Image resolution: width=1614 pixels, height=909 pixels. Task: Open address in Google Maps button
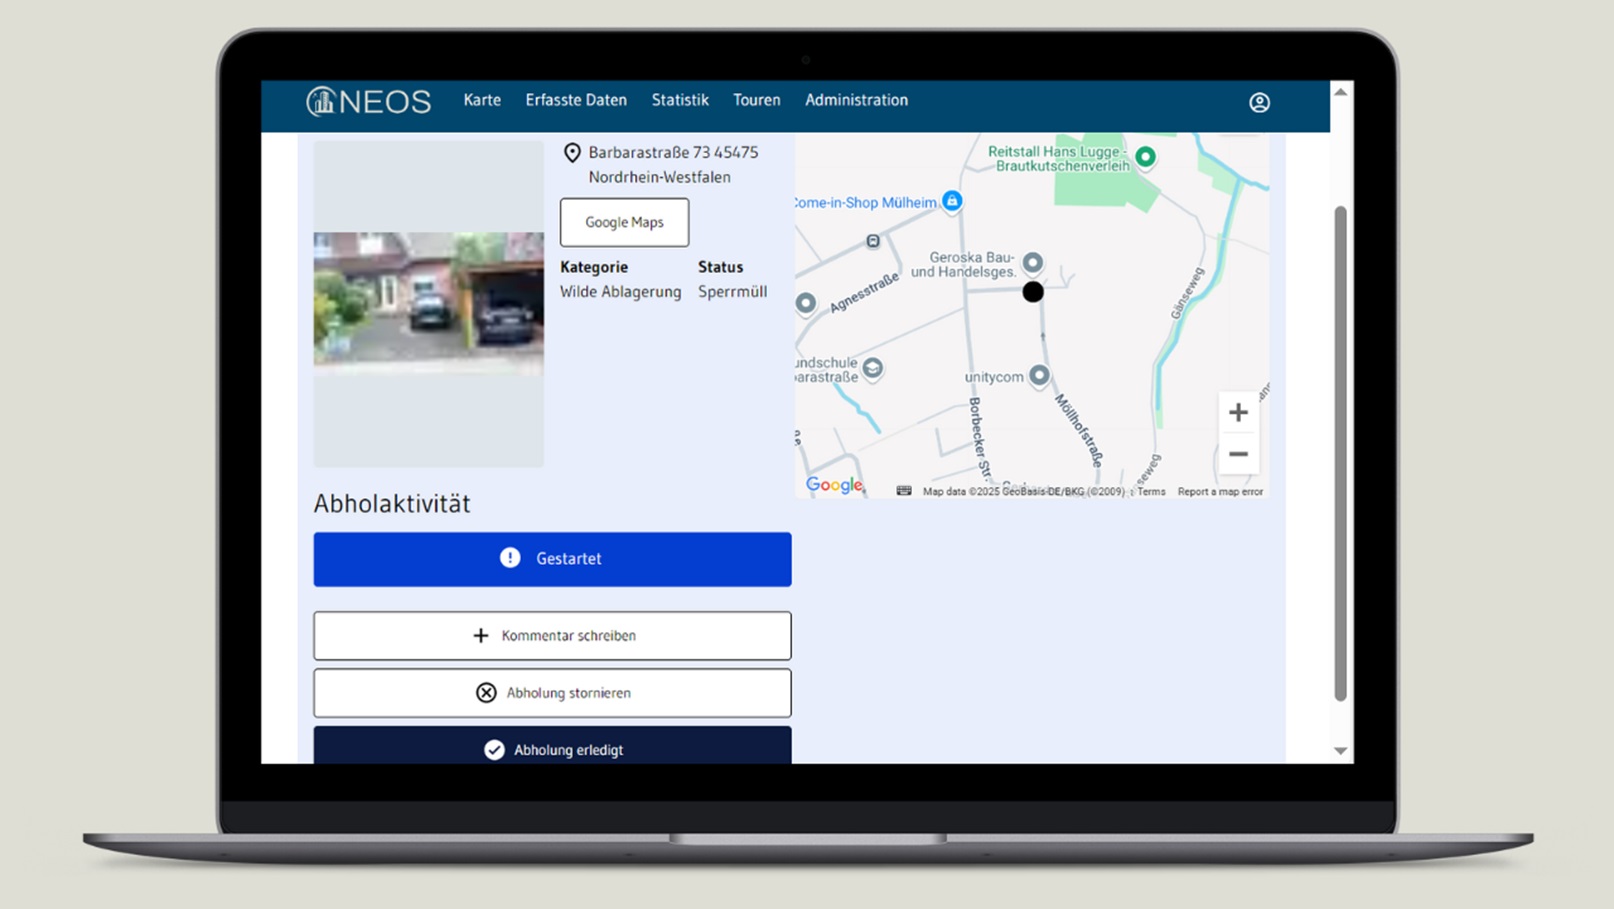tap(624, 222)
